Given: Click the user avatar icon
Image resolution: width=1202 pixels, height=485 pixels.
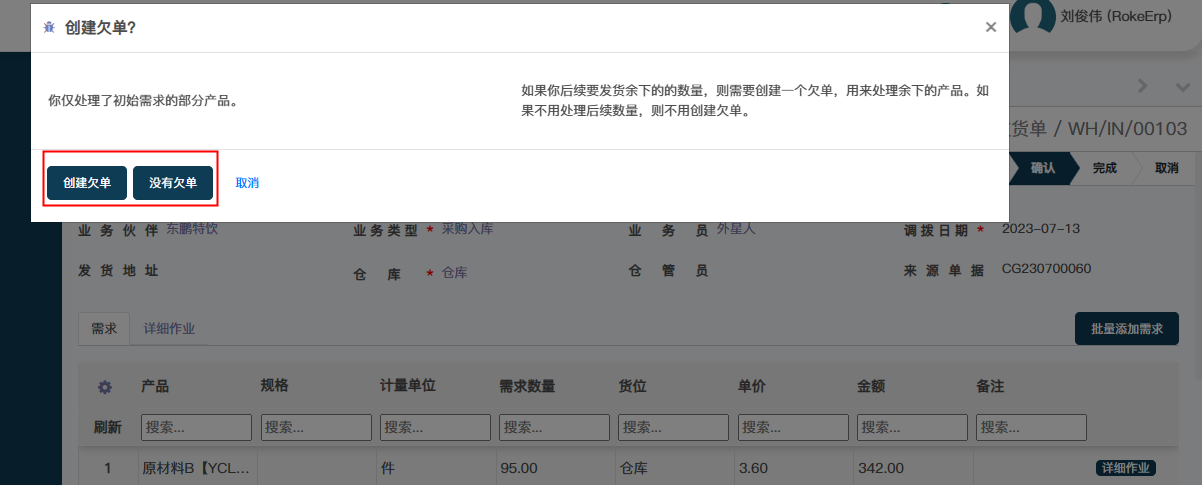Looking at the screenshot, I should click(x=1033, y=17).
